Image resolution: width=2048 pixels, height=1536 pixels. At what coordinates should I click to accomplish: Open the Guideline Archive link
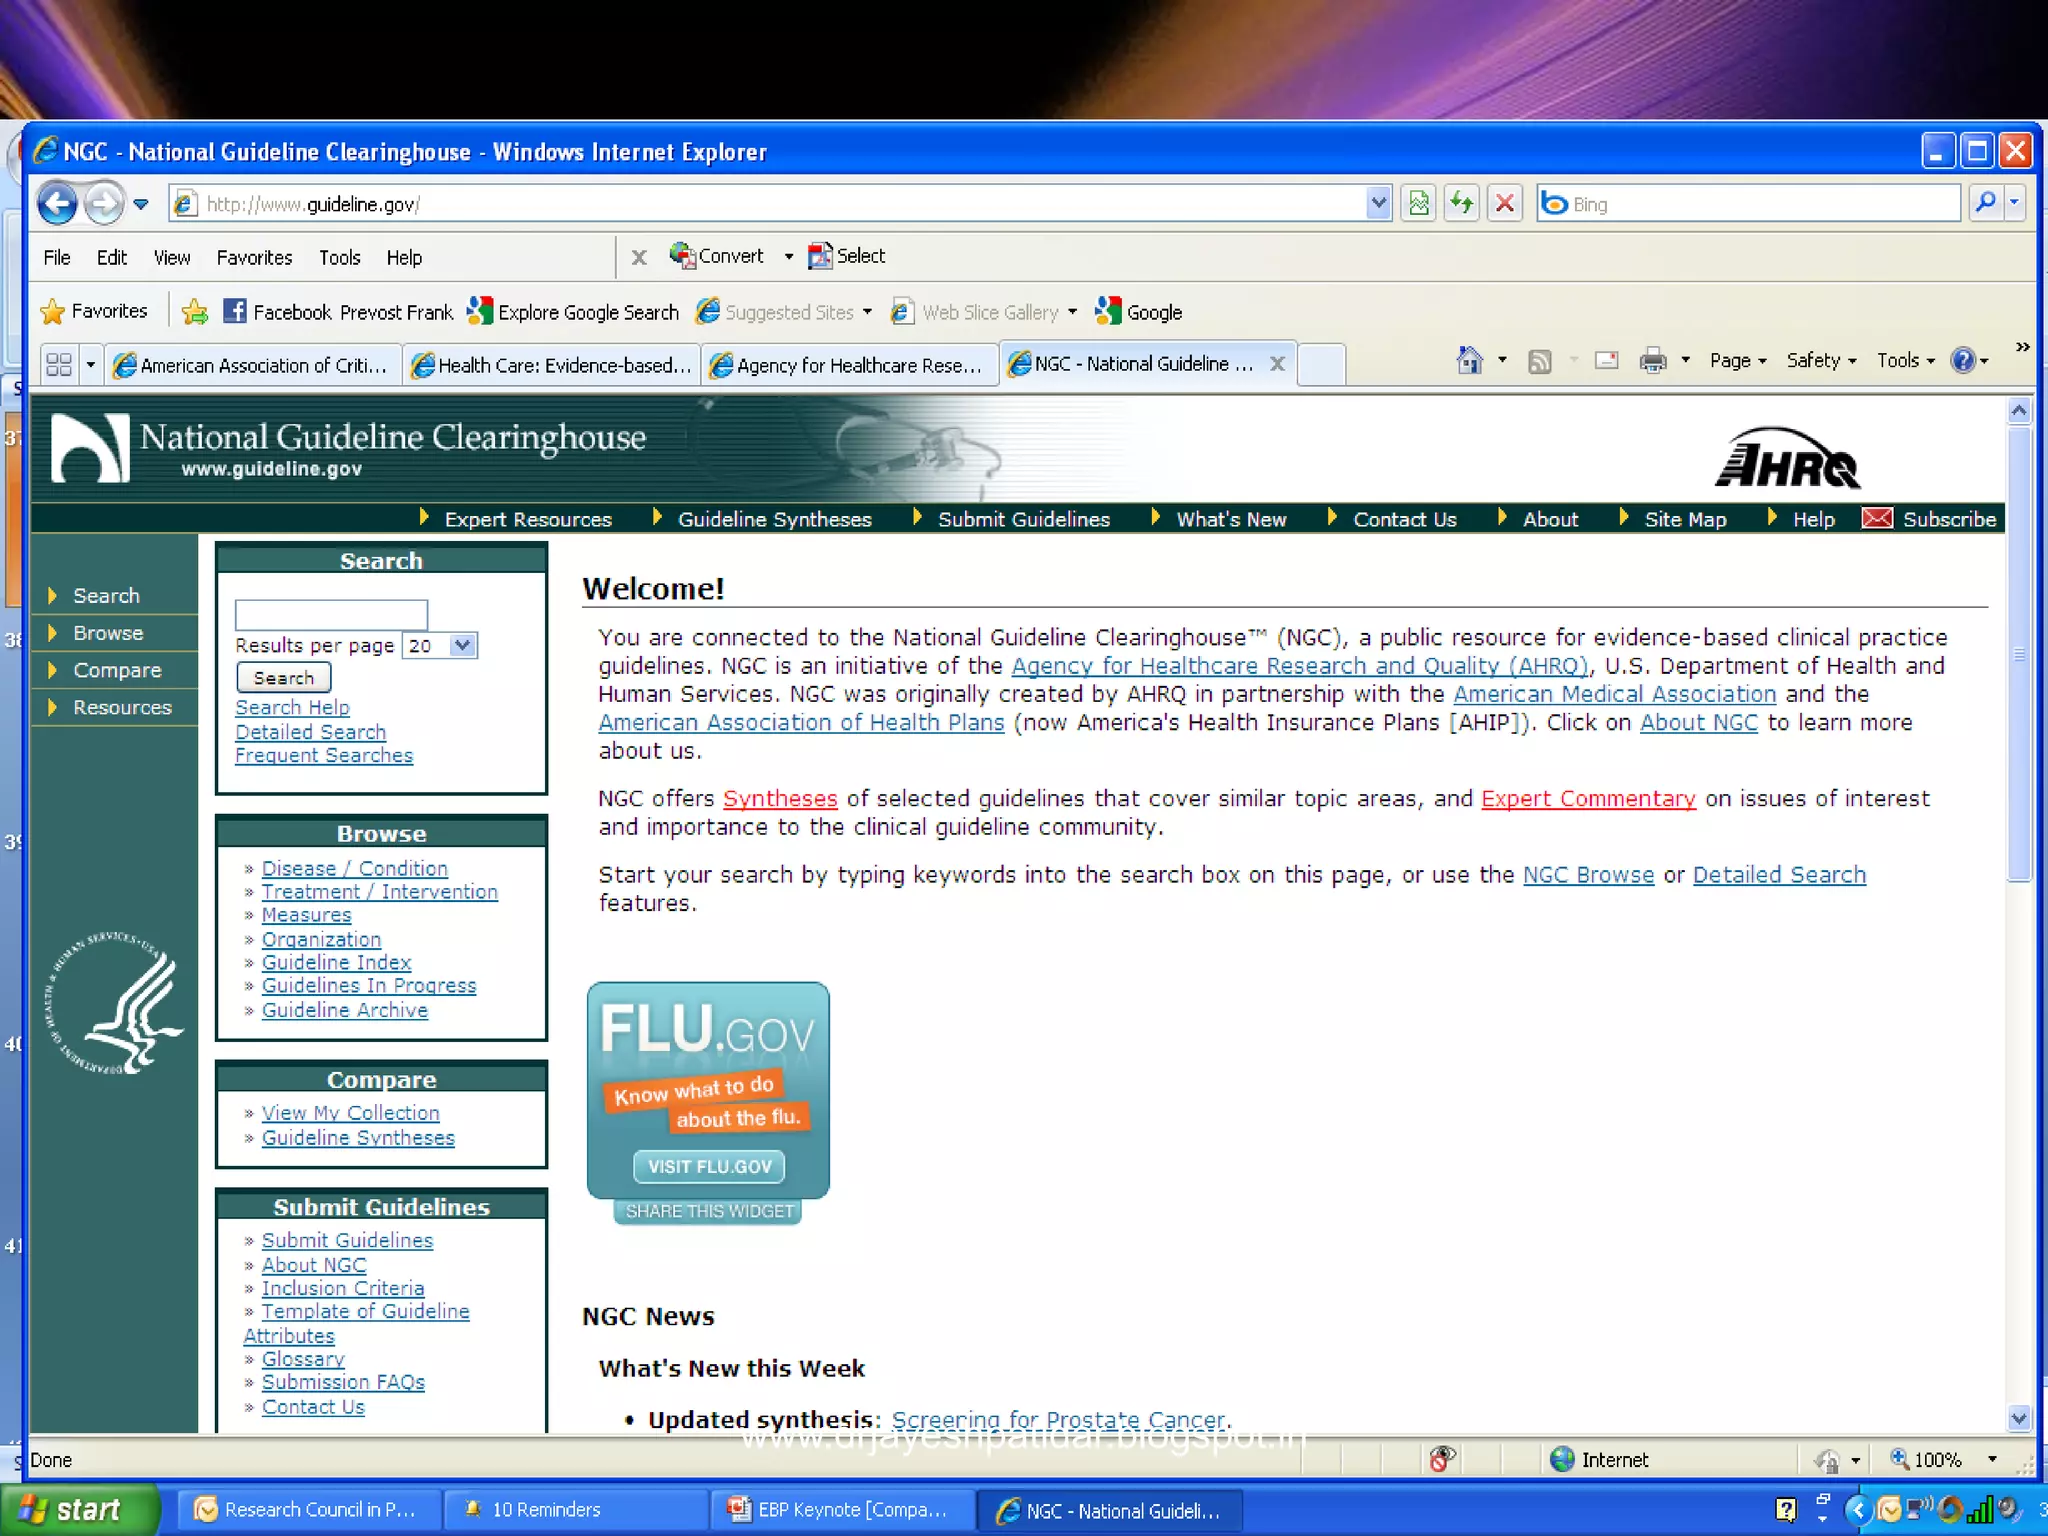pyautogui.click(x=345, y=1010)
